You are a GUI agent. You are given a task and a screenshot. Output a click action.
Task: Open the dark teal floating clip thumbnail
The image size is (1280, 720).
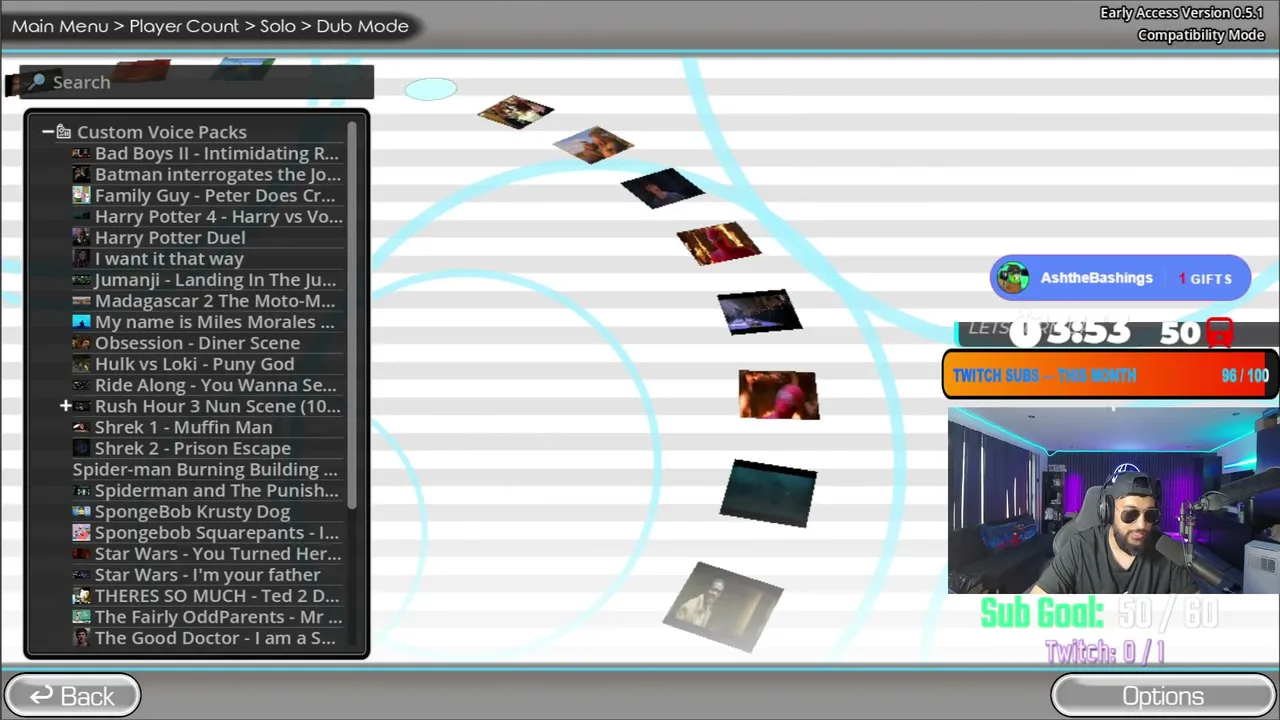pyautogui.click(x=768, y=492)
